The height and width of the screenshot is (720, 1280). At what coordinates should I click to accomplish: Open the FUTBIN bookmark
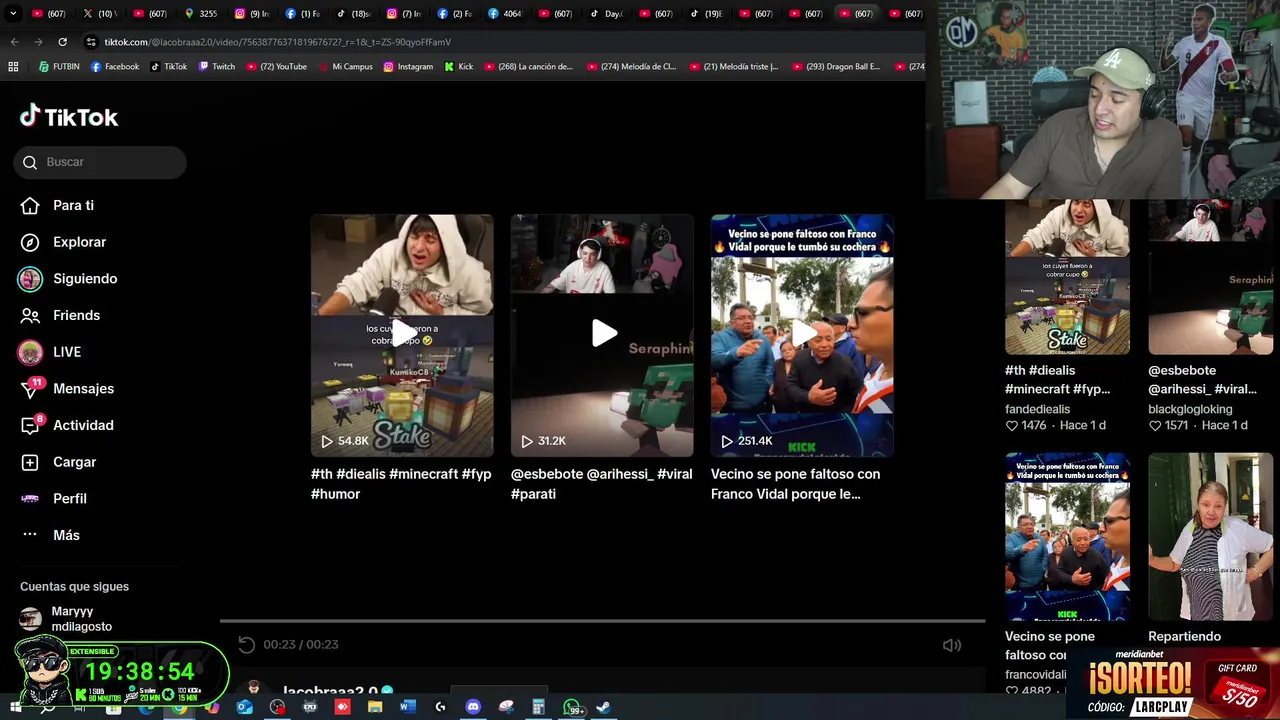click(59, 67)
